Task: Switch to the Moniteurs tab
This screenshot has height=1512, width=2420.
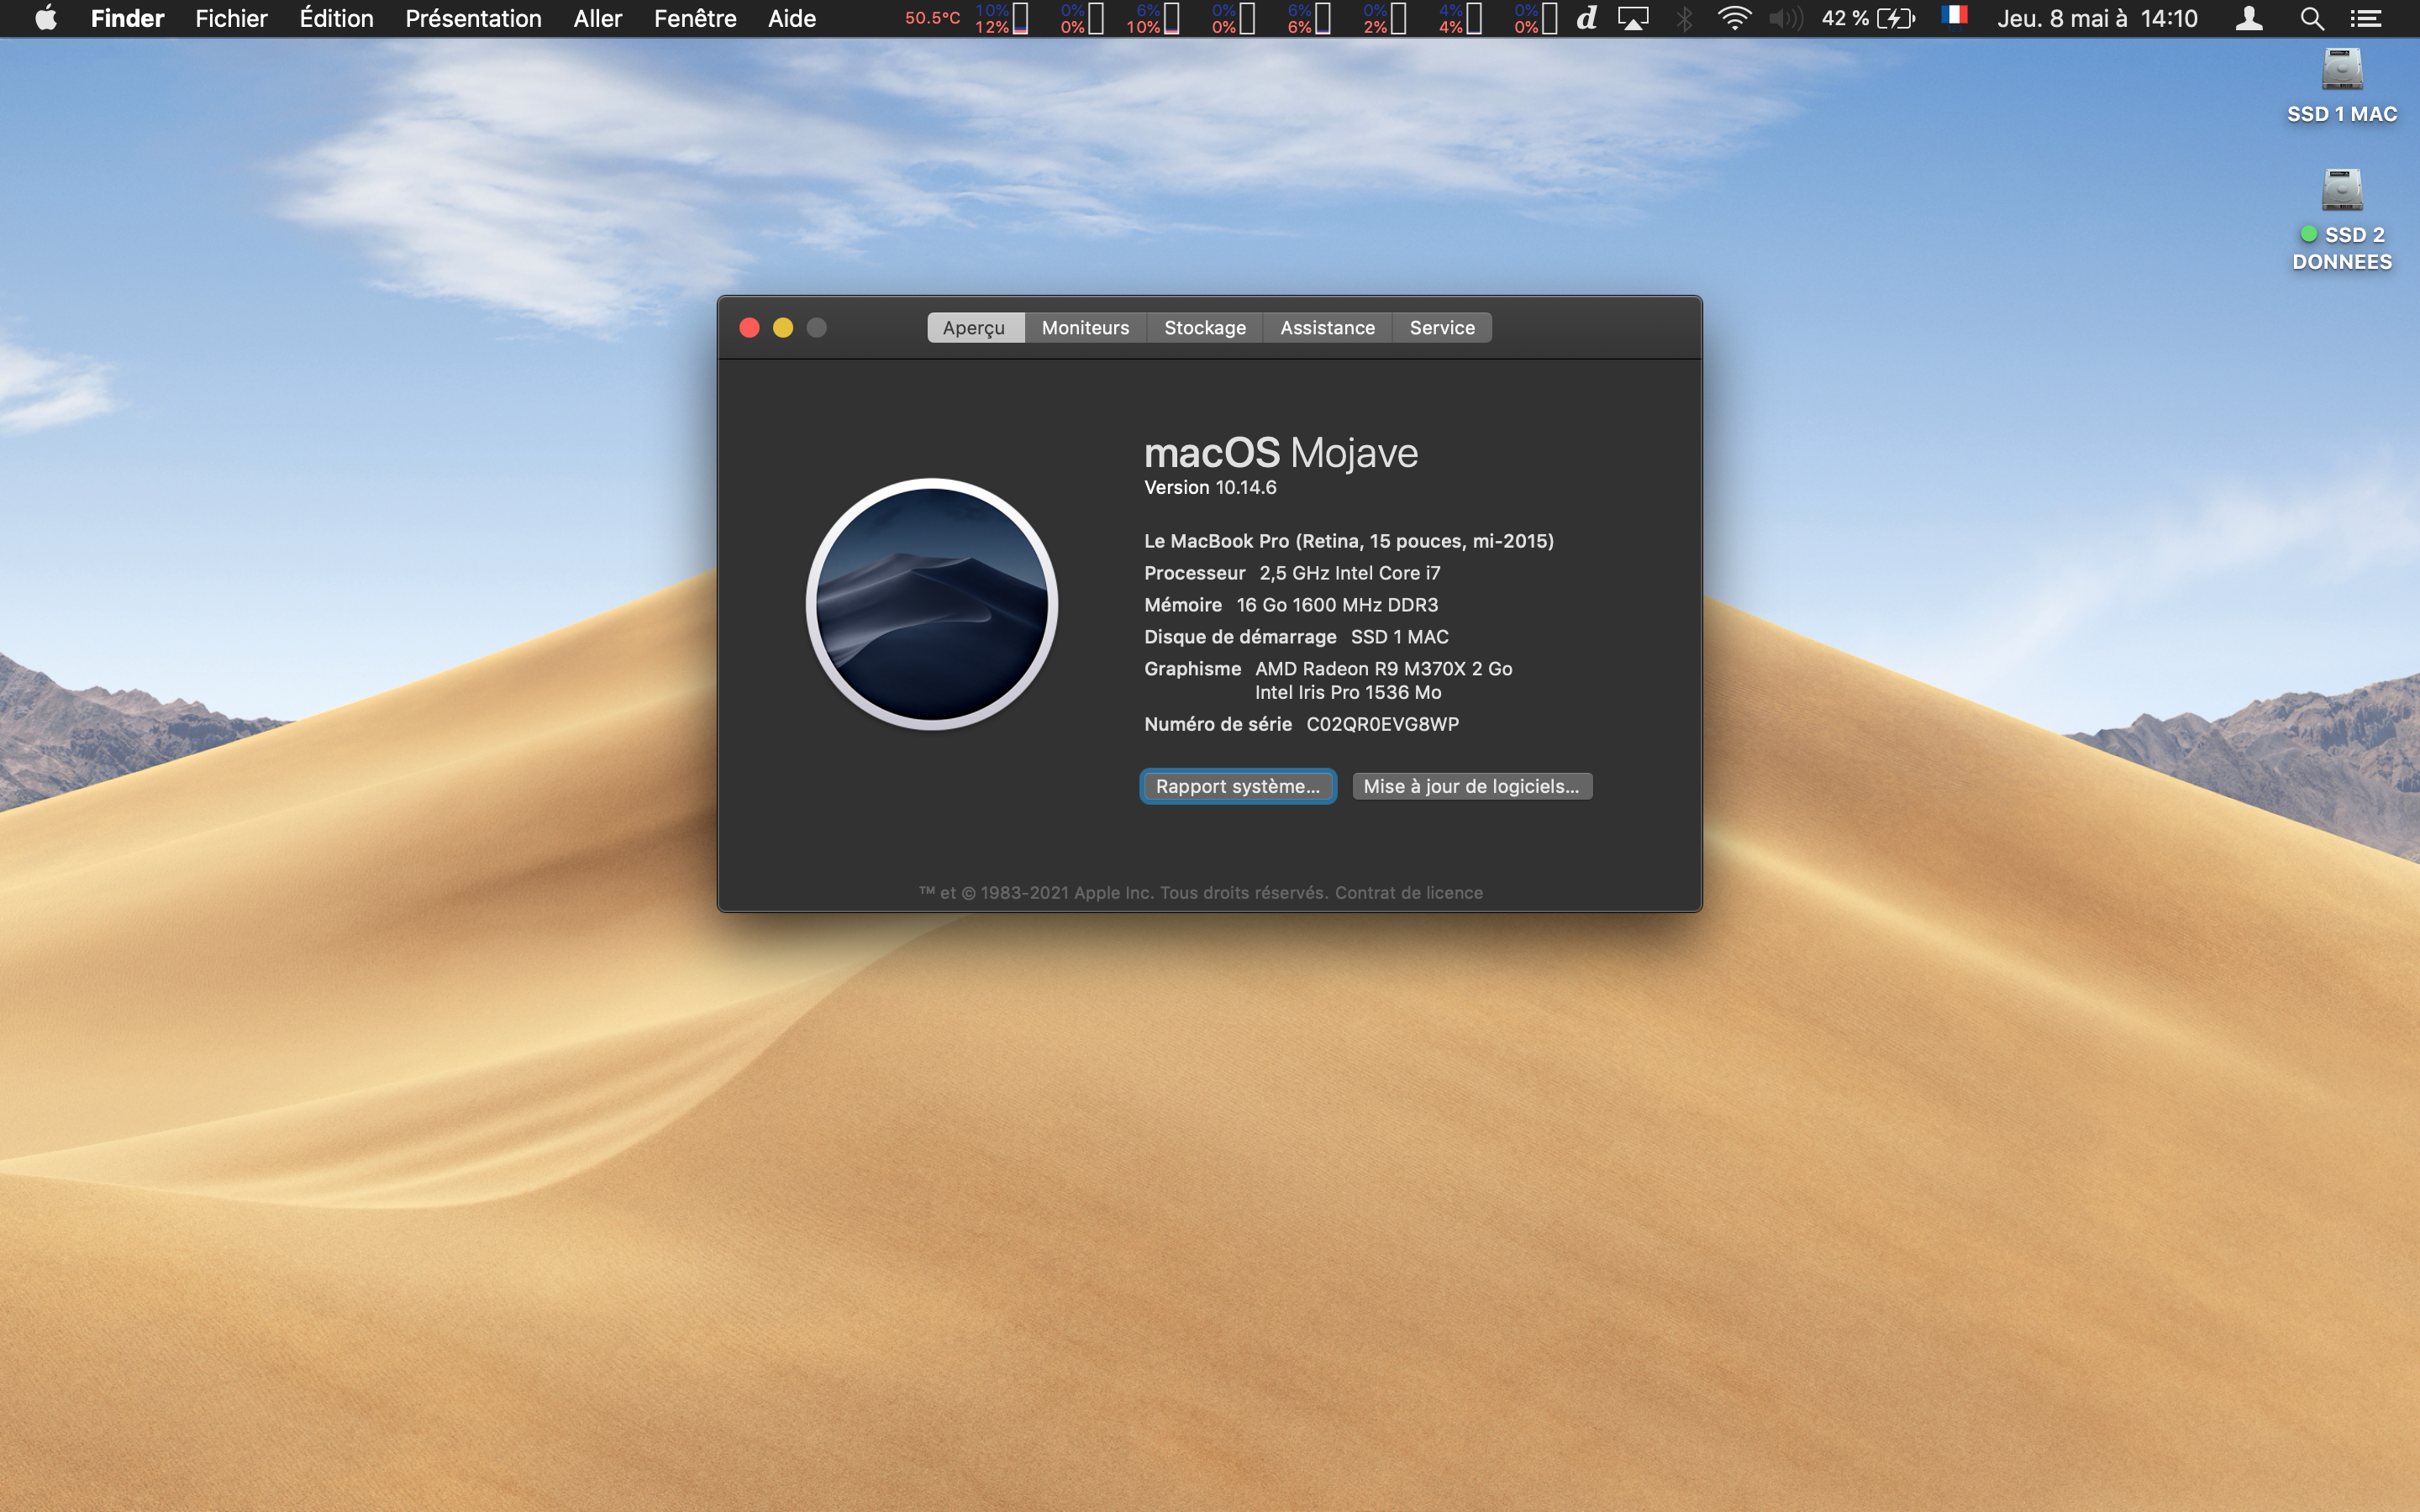Action: [1085, 328]
